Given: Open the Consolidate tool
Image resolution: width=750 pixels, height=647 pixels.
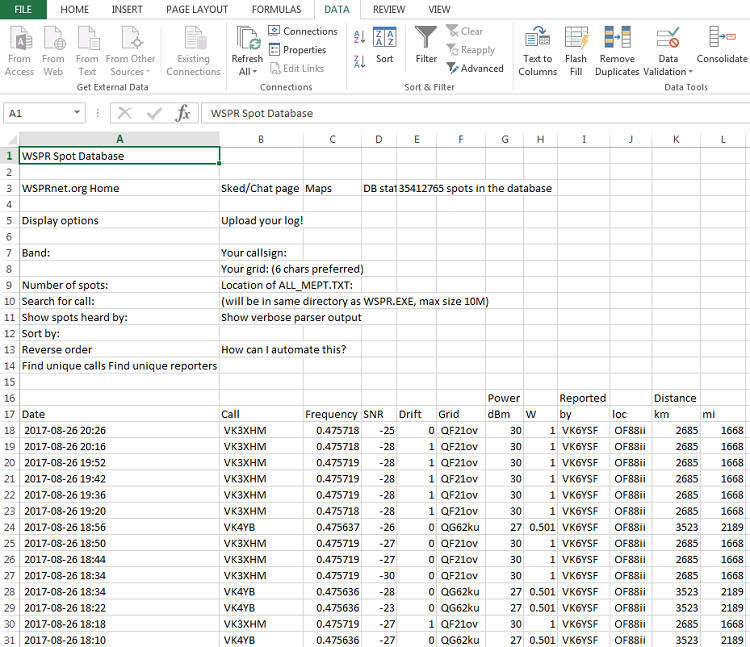Looking at the screenshot, I should pyautogui.click(x=721, y=46).
